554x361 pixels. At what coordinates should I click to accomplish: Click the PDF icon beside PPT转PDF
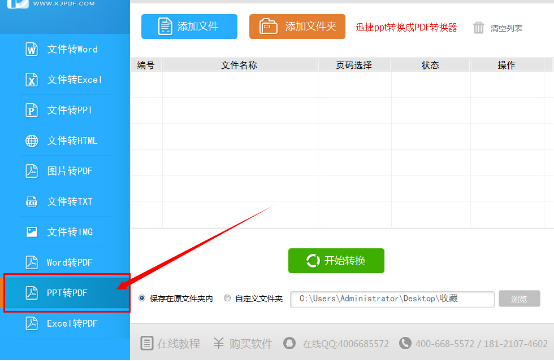click(x=32, y=293)
